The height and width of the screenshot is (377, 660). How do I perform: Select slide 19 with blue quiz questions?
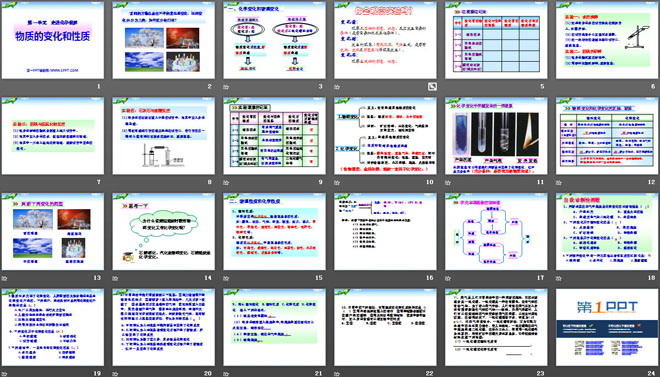[53, 327]
